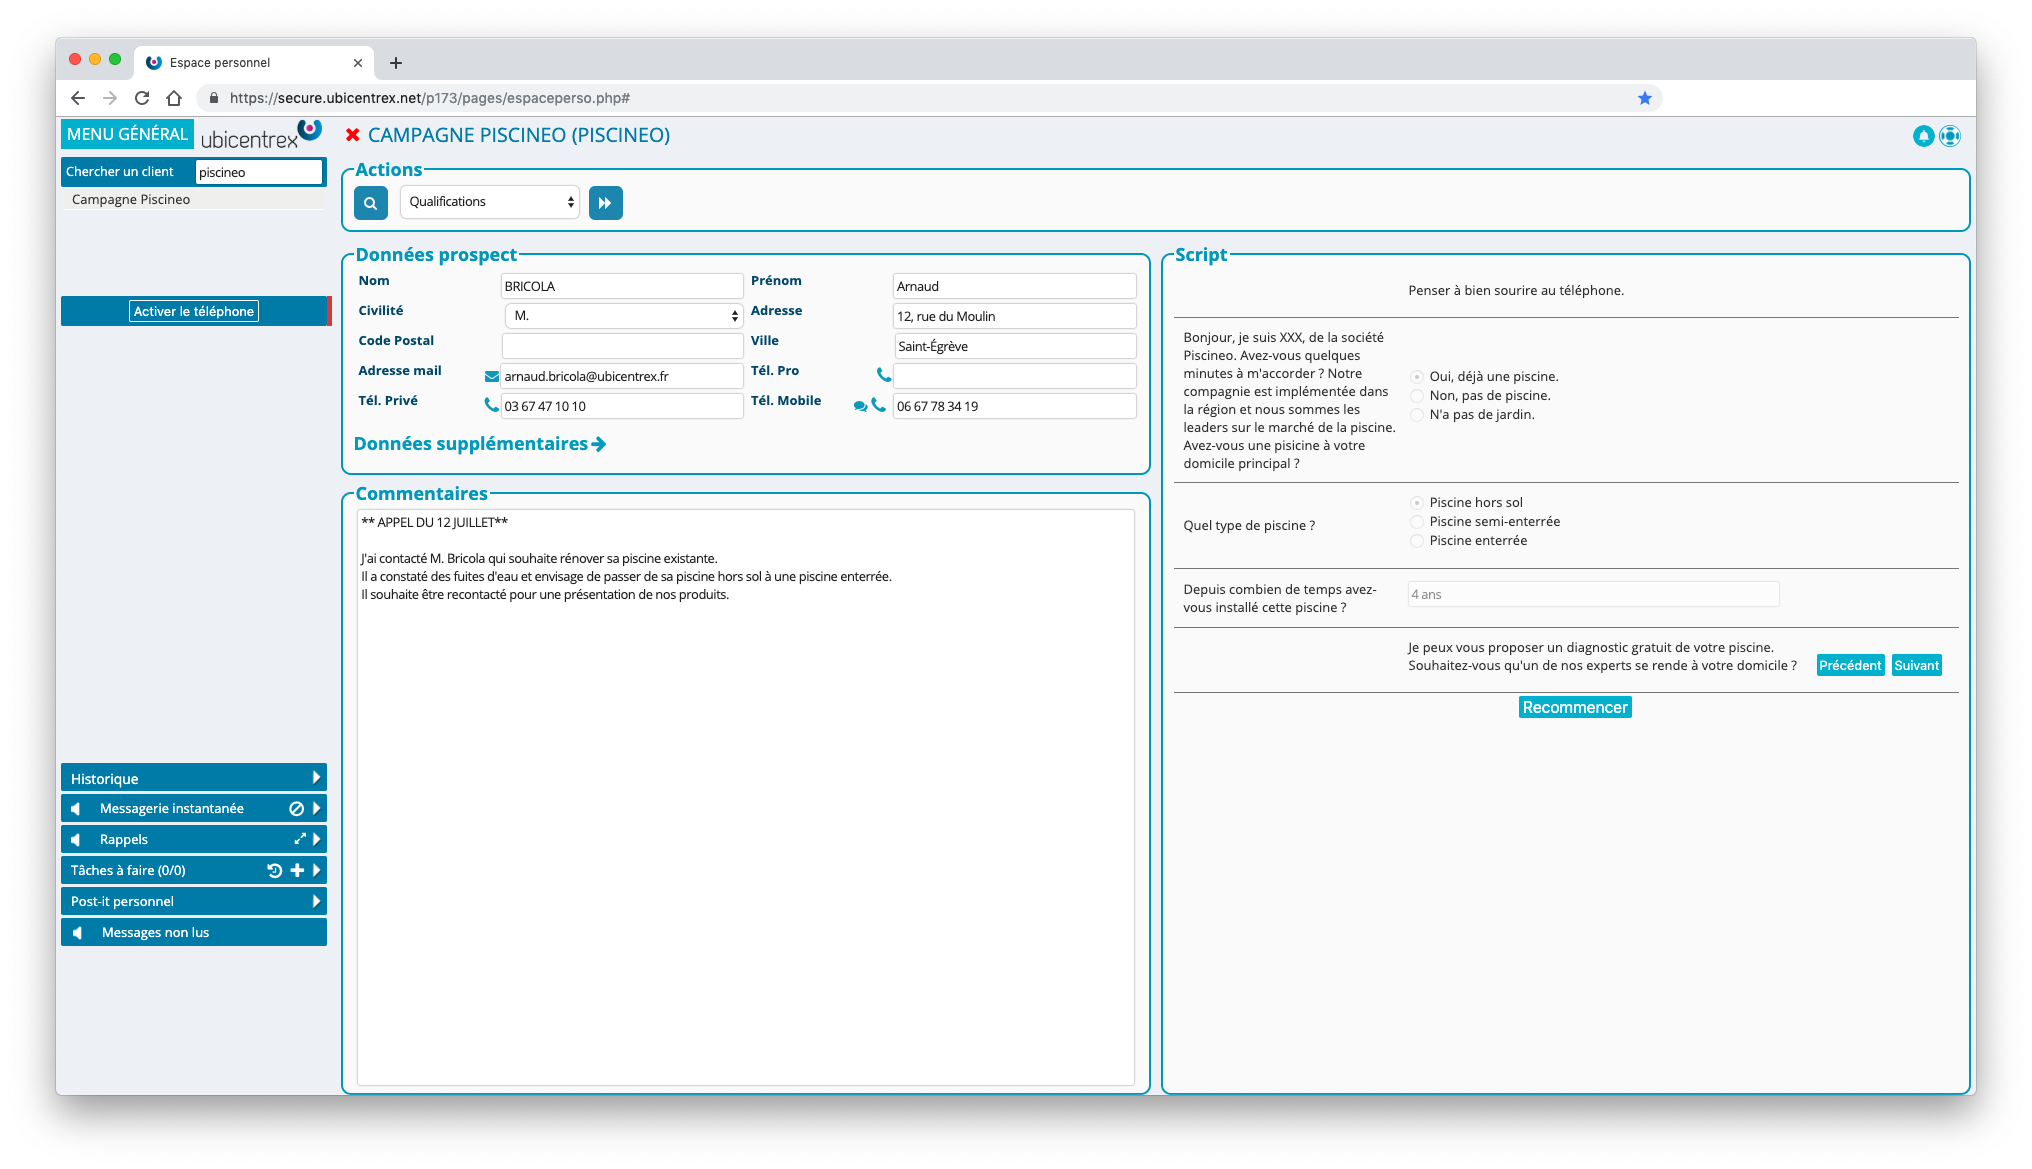Click the Précédent script button
Image resolution: width=2032 pixels, height=1169 pixels.
1850,666
